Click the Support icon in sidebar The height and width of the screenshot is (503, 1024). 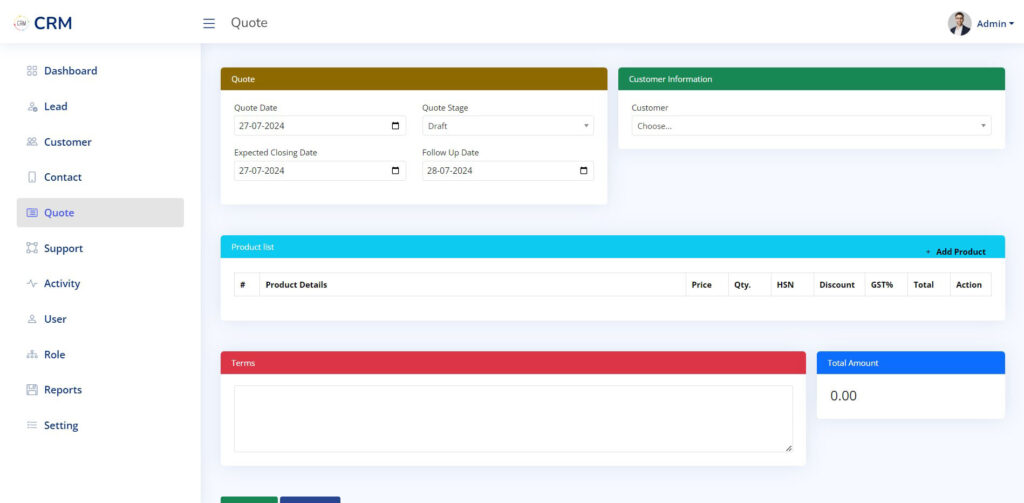(x=32, y=248)
